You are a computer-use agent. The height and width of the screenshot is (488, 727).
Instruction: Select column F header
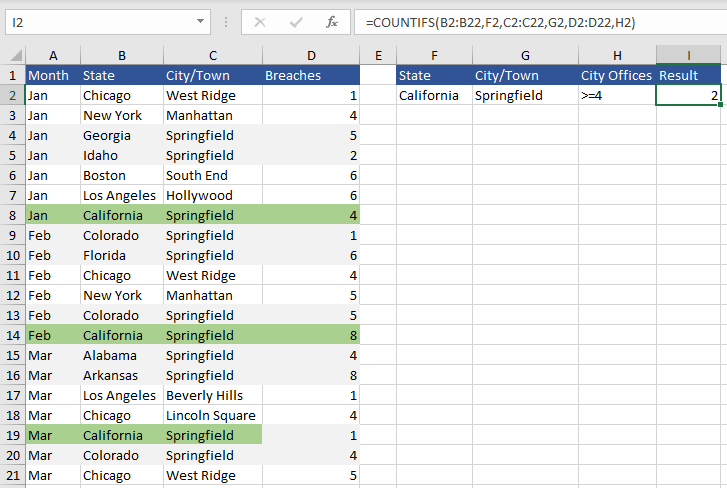coord(434,56)
